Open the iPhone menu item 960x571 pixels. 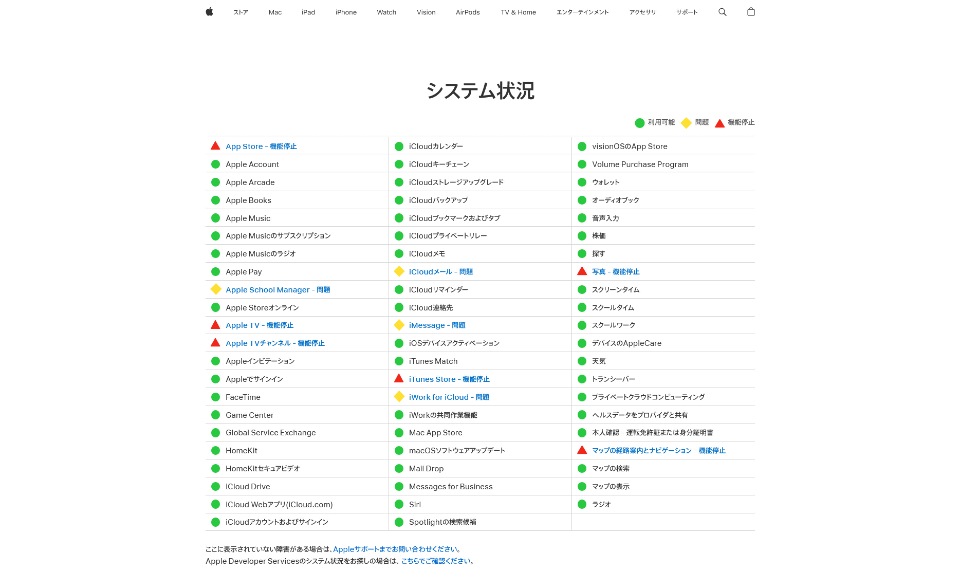pyautogui.click(x=346, y=12)
